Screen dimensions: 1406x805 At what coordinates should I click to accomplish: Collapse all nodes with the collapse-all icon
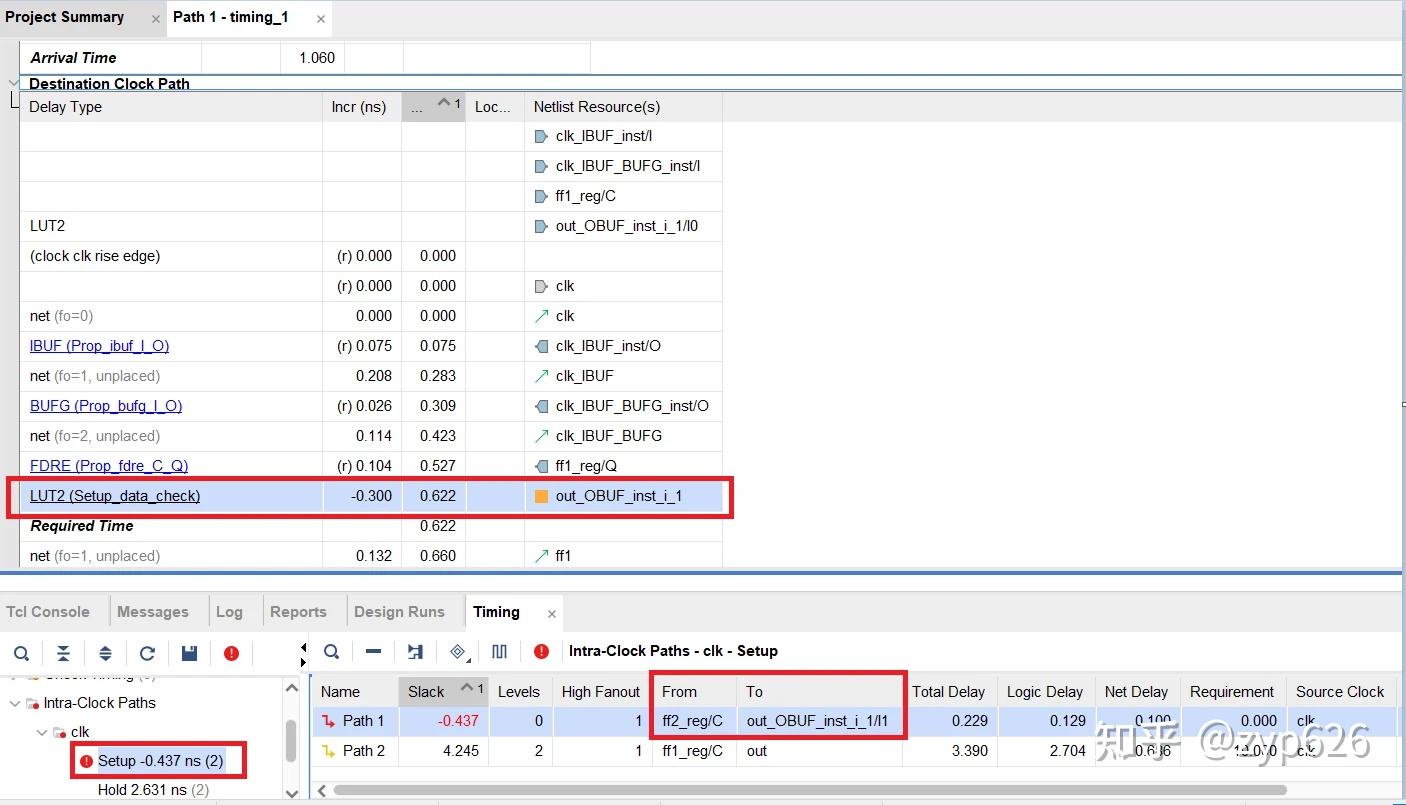[64, 653]
